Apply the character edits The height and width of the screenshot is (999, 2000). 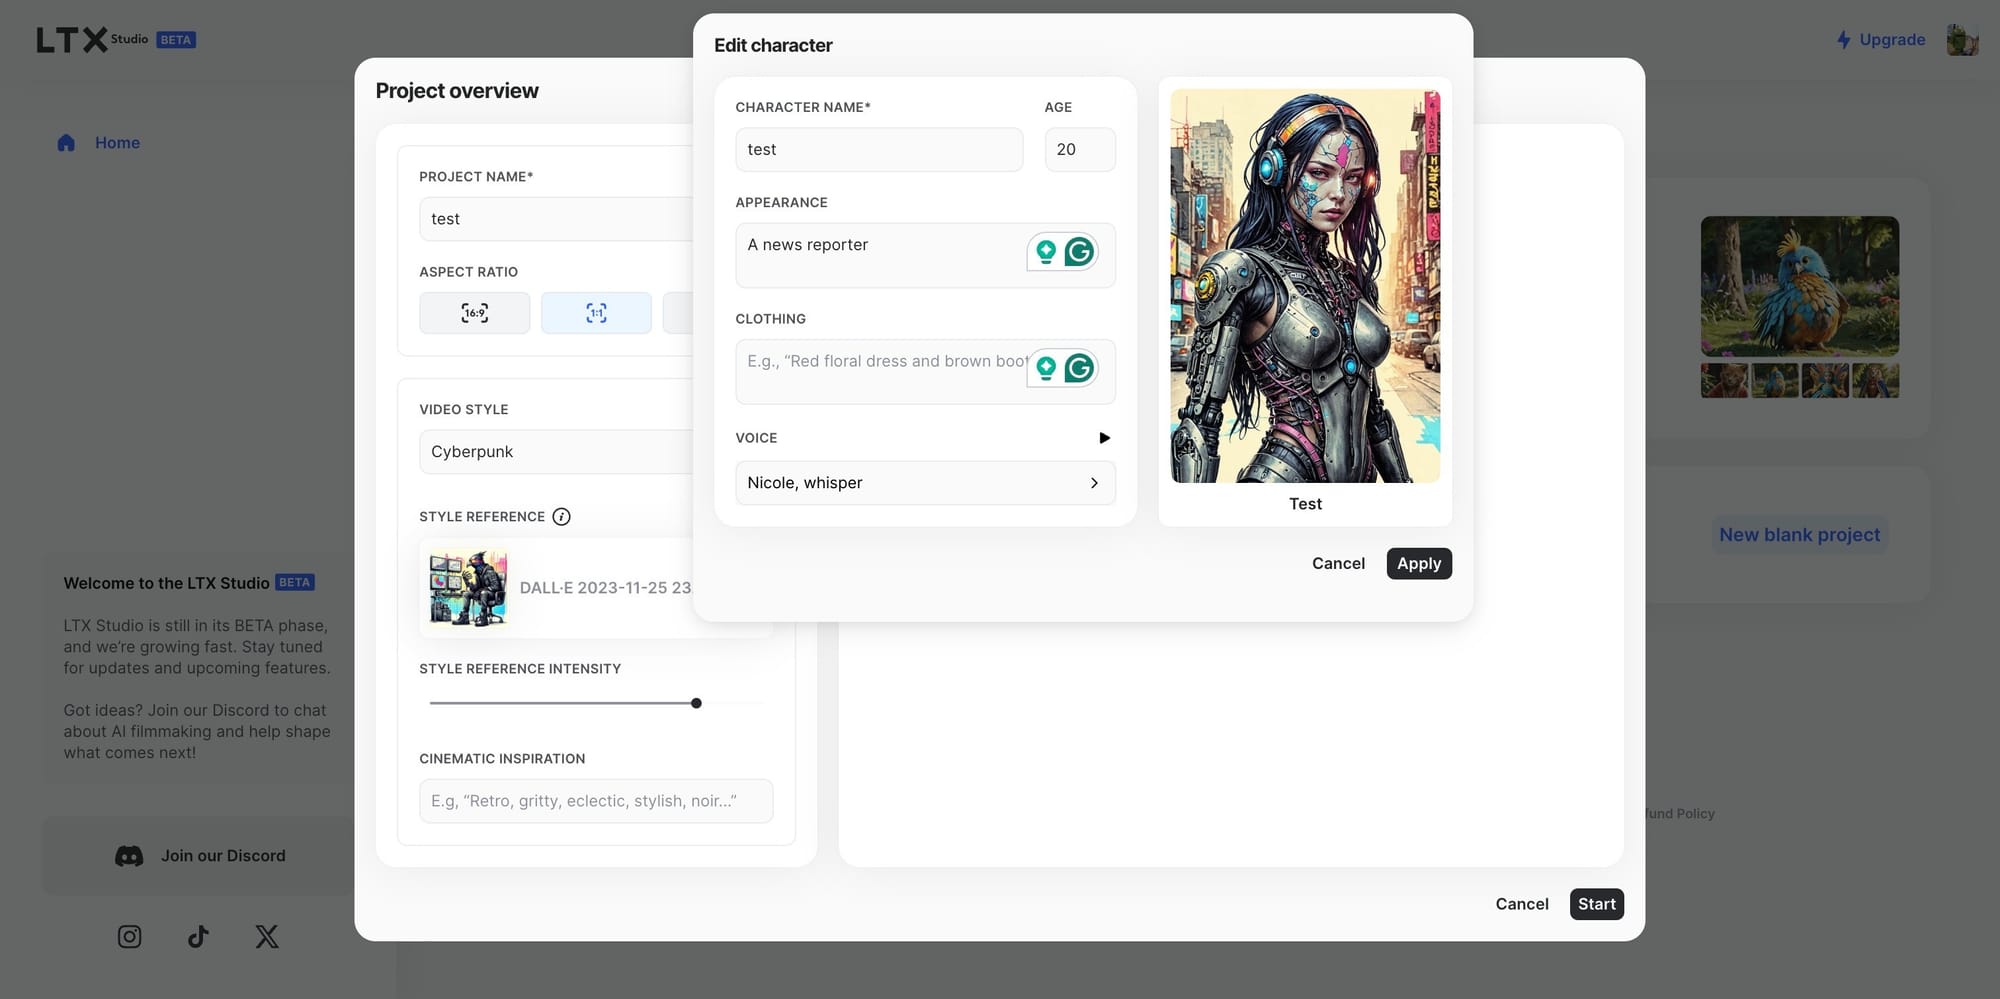click(1419, 564)
